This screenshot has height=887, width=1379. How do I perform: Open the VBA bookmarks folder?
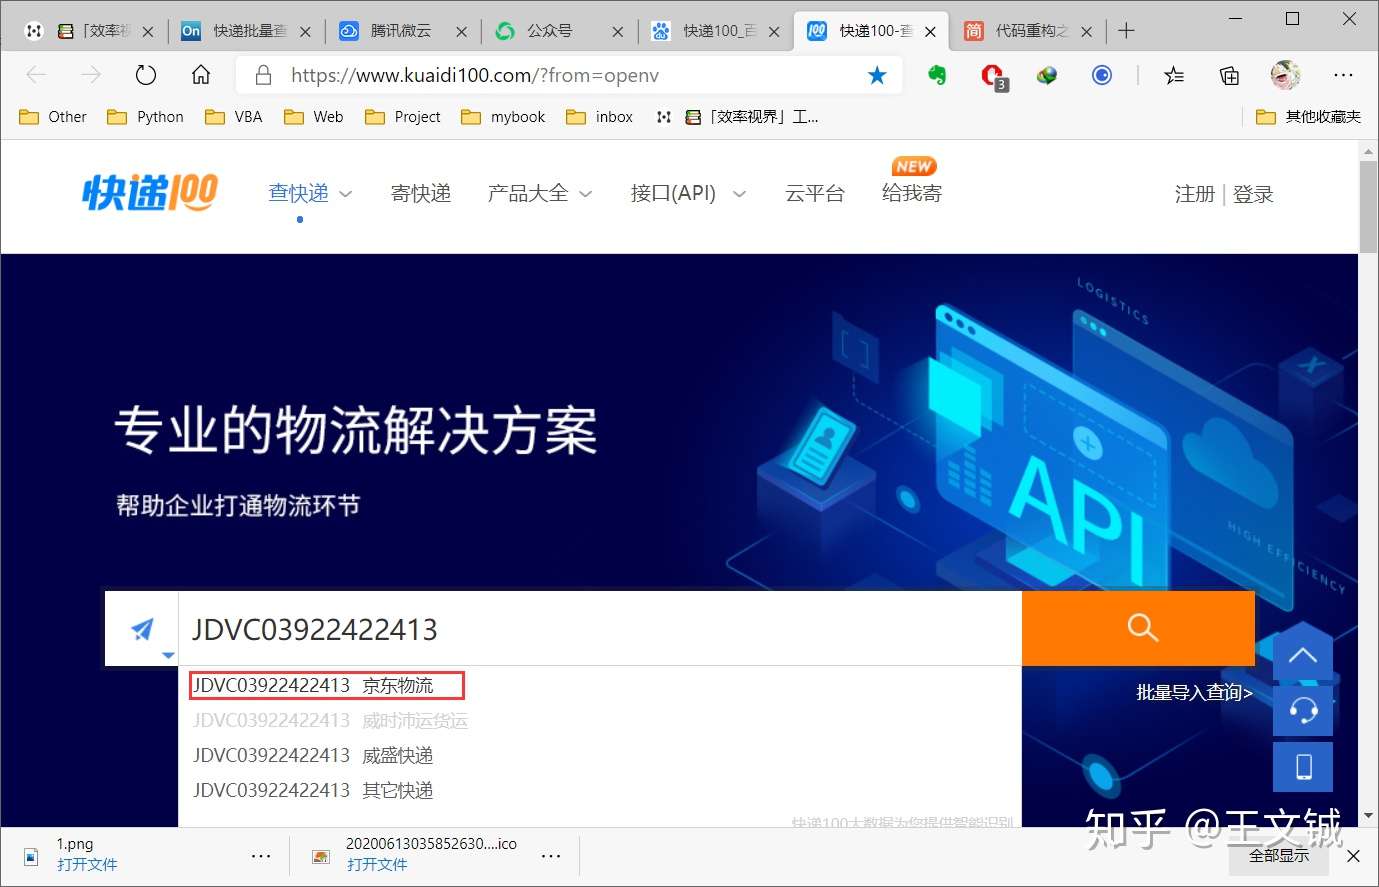234,117
